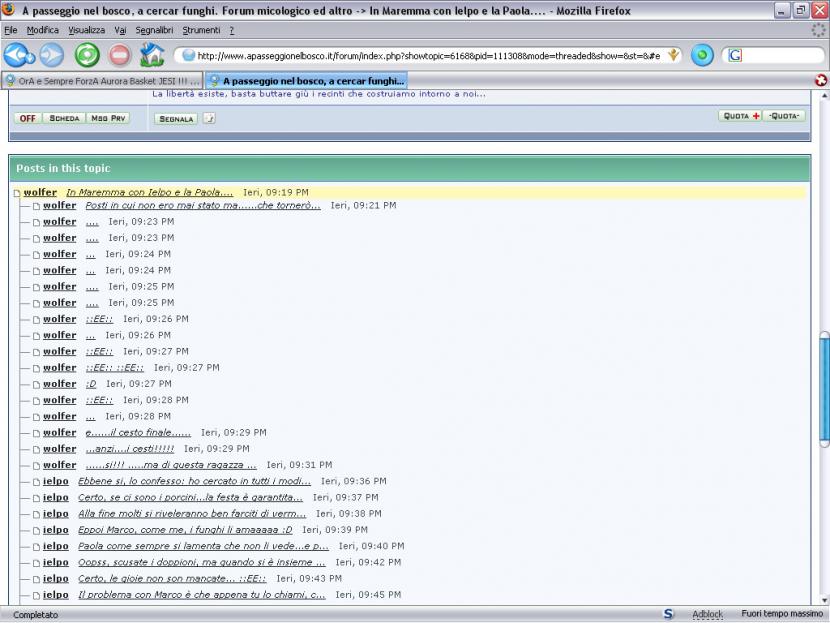830x623 pixels.
Task: Click the small icon next to Segnala
Action: 209,118
